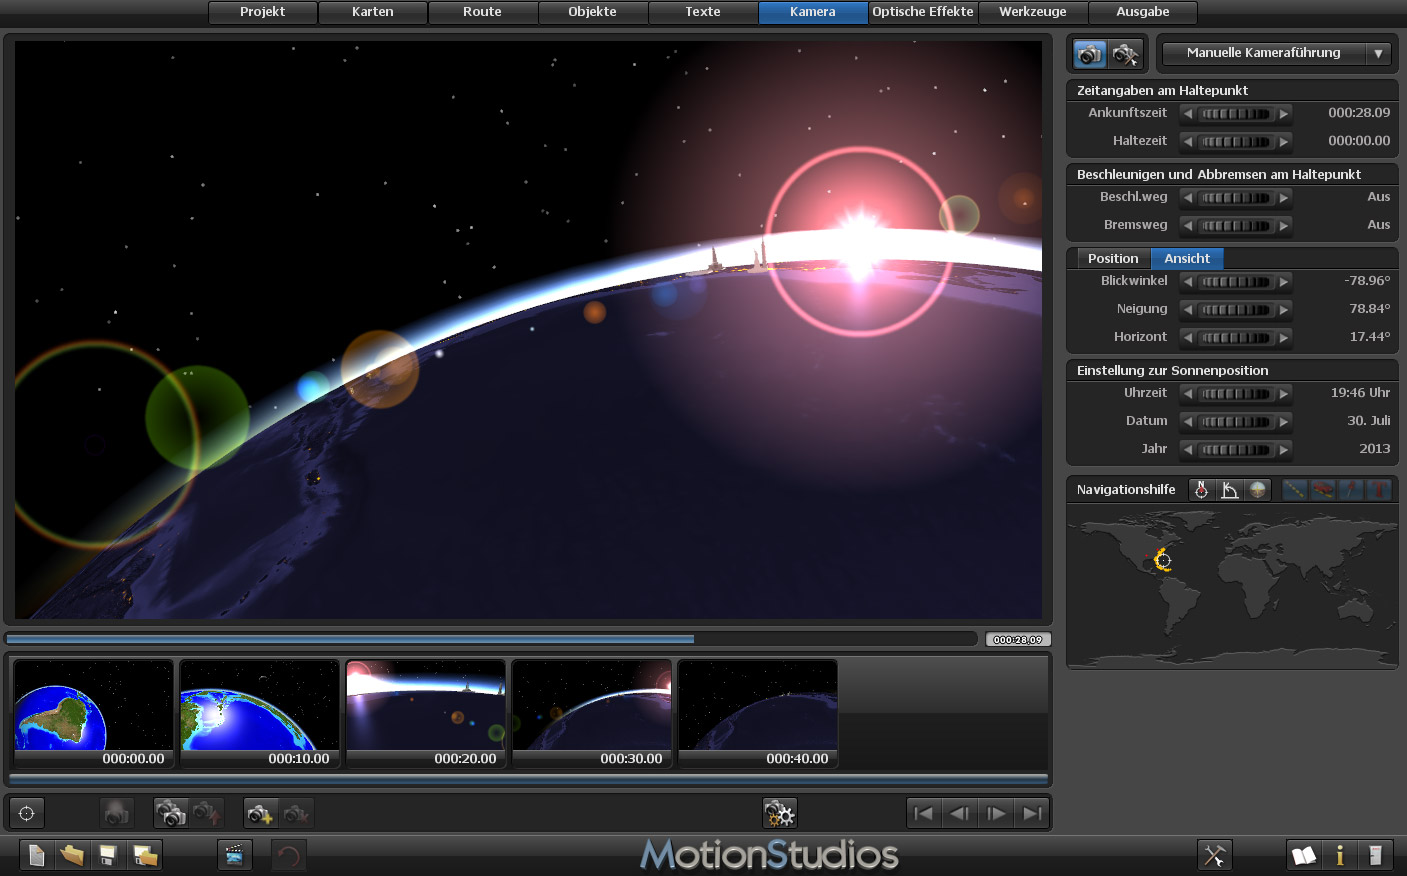Switch to the Position tab
1407x876 pixels.
pyautogui.click(x=1113, y=258)
